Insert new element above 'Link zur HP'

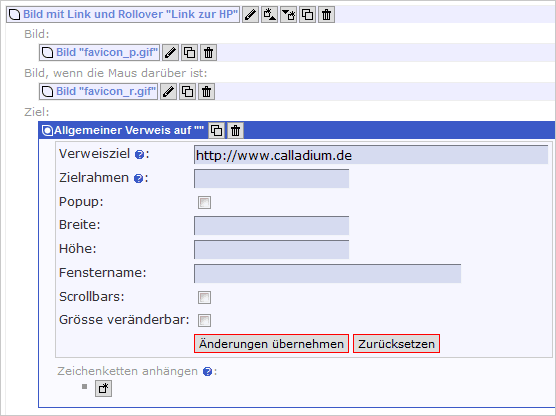click(x=269, y=15)
